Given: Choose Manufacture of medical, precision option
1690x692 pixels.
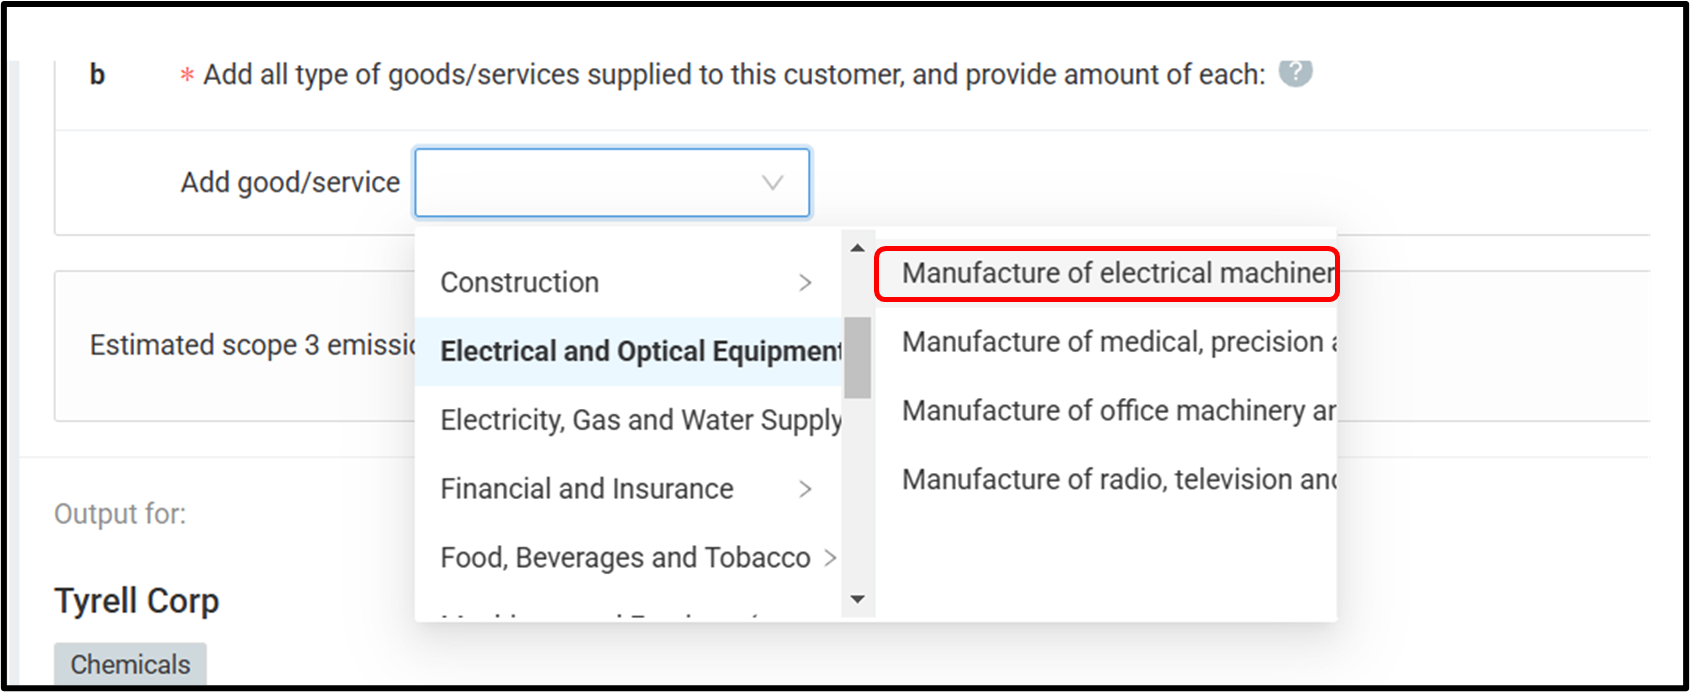Looking at the screenshot, I should (1107, 342).
